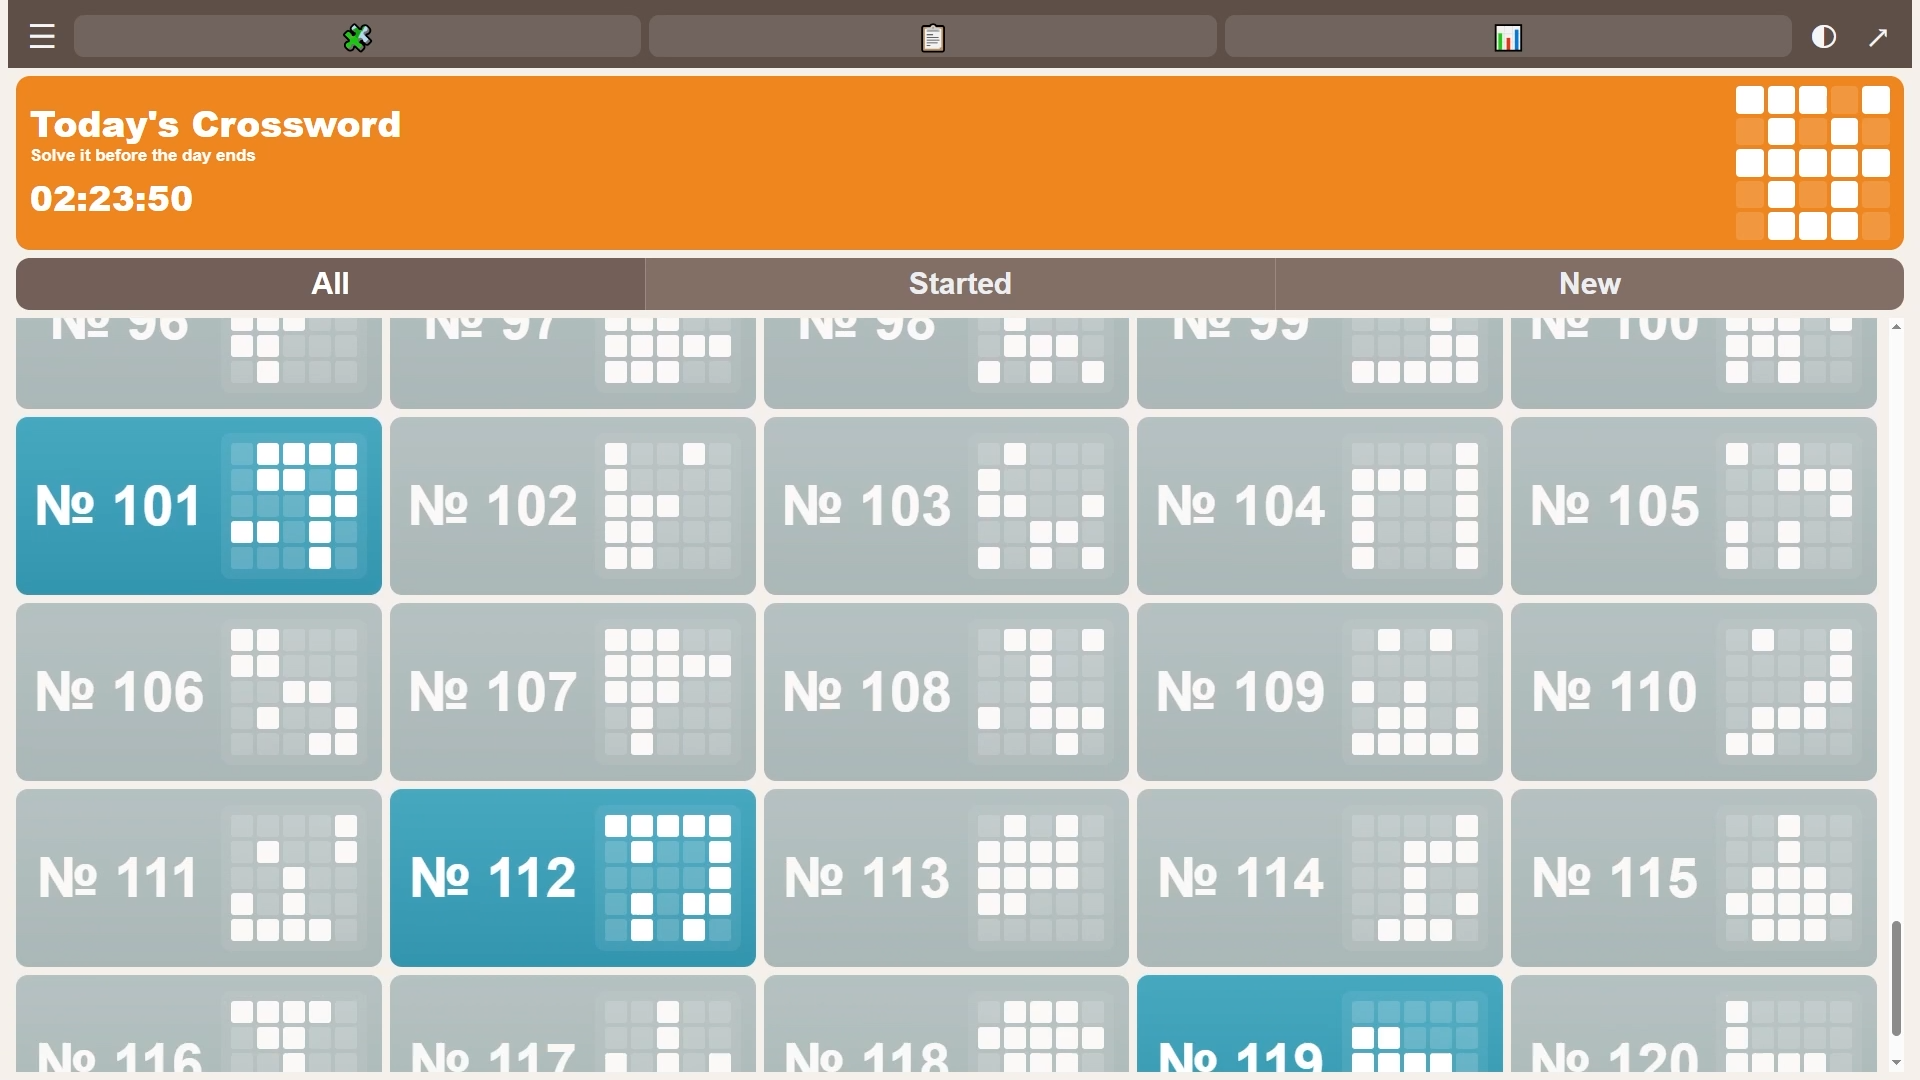Select the All filter
This screenshot has width=1920, height=1080.
click(x=330, y=284)
